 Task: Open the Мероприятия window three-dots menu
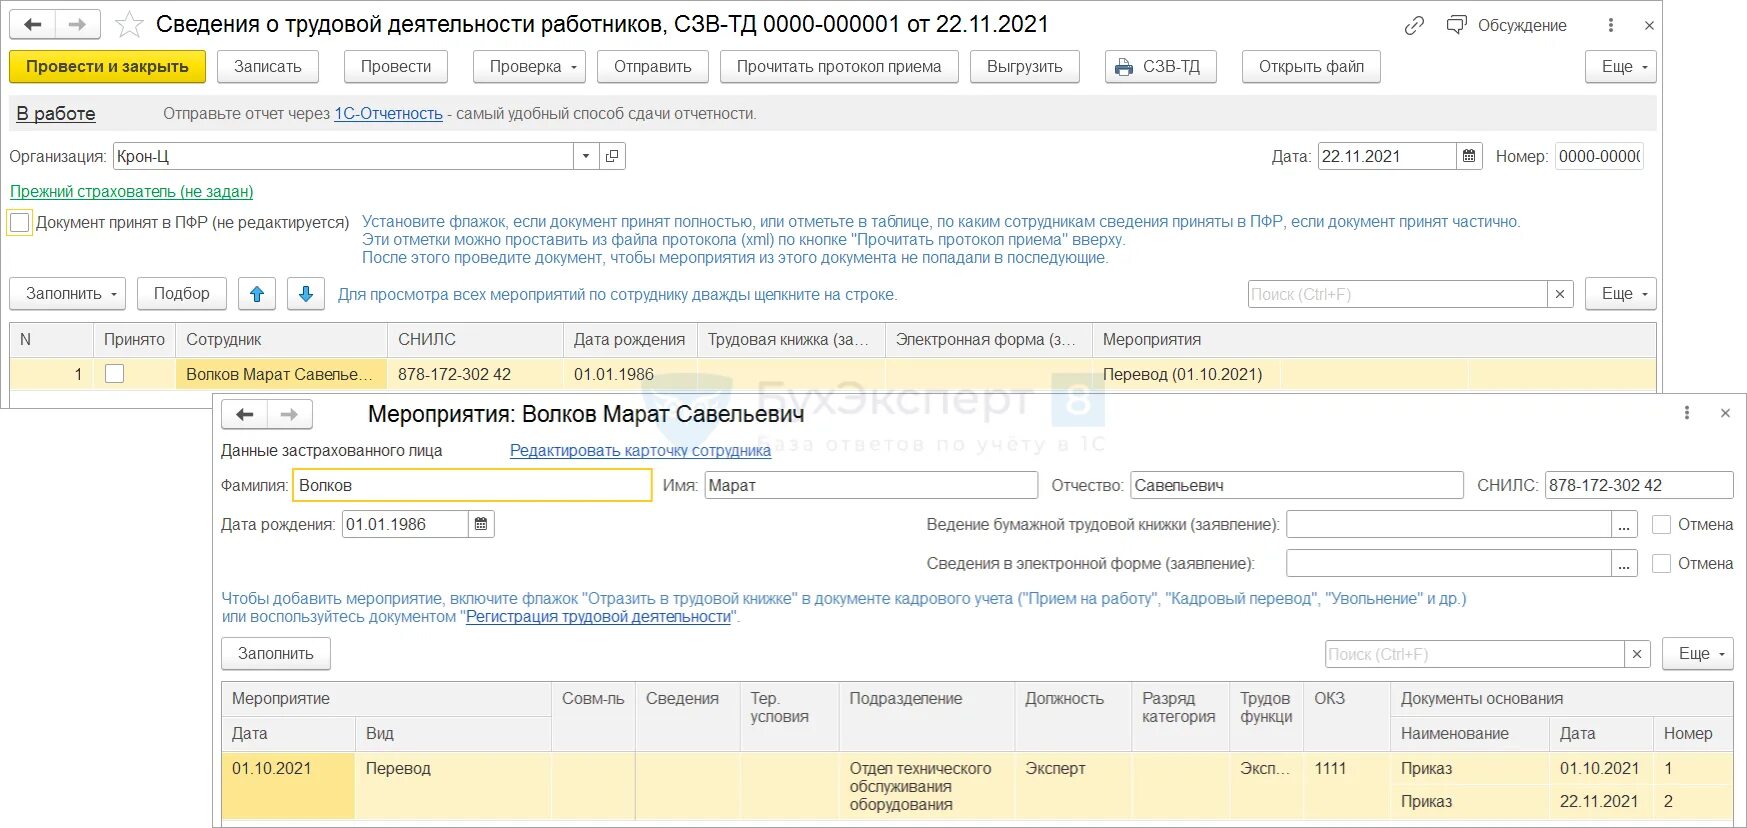[x=1687, y=413]
